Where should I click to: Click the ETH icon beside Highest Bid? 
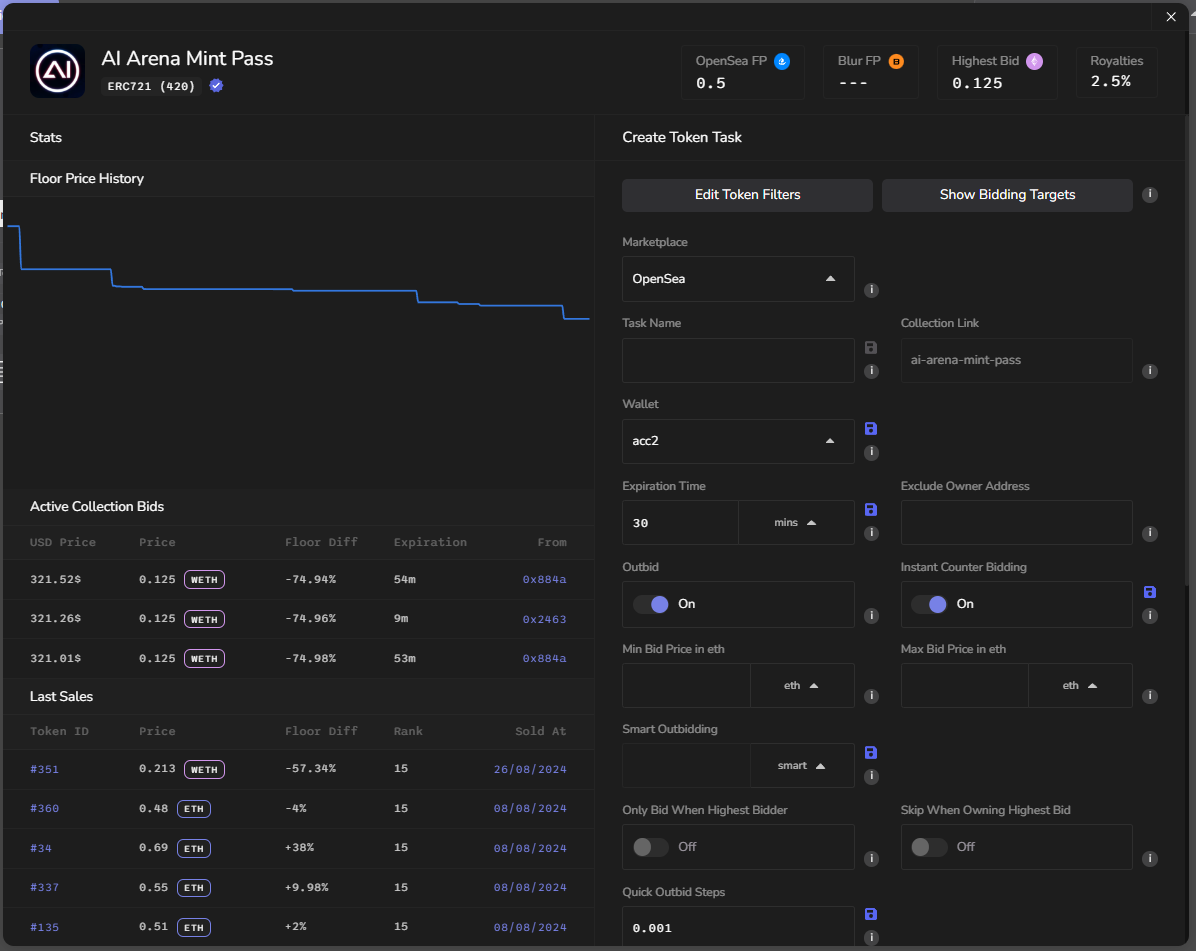coord(1034,61)
